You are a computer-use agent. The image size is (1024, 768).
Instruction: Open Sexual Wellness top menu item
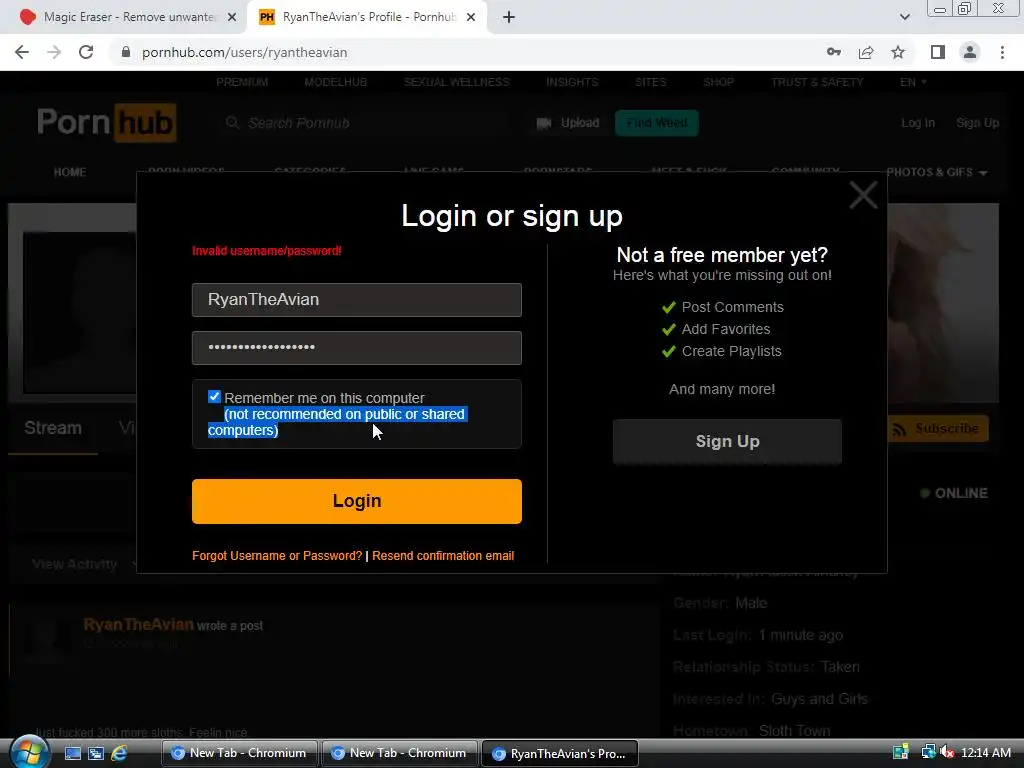pyautogui.click(x=456, y=82)
